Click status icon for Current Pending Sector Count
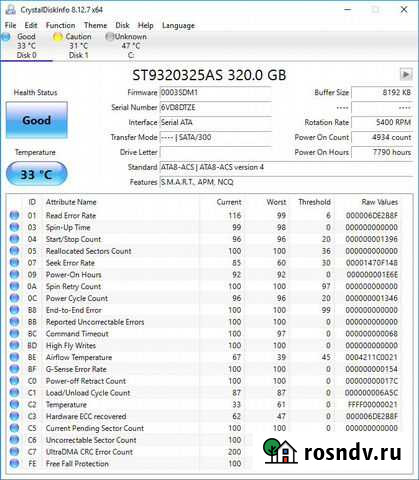 (14, 428)
